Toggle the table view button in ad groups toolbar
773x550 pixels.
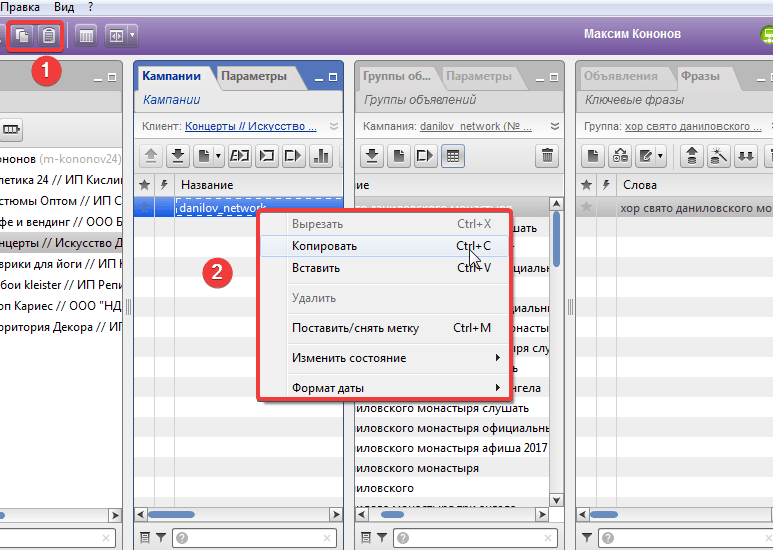pos(452,156)
